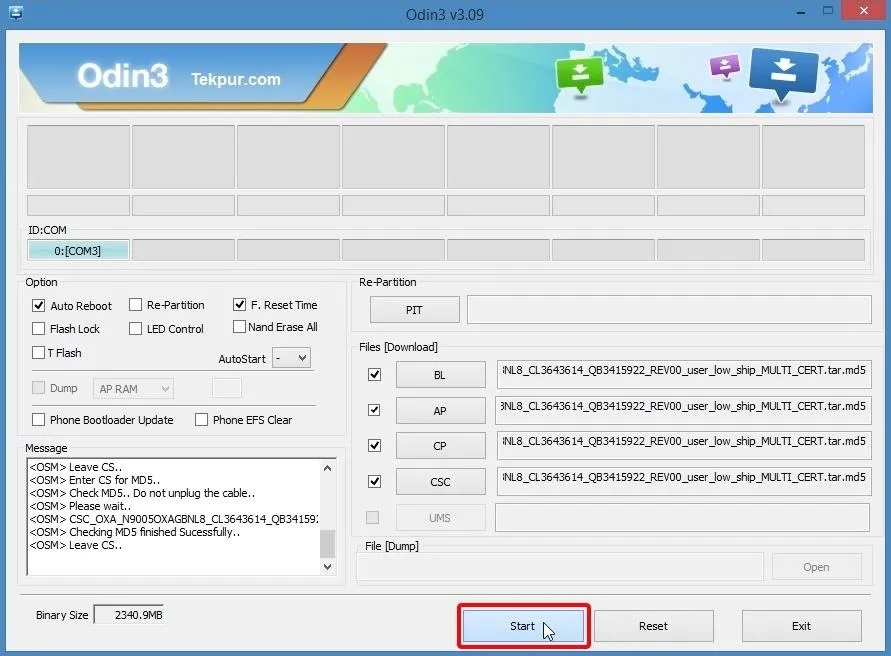Screen dimensions: 891x656
Task: Select the 0:[COM3] port box
Action: pos(78,250)
